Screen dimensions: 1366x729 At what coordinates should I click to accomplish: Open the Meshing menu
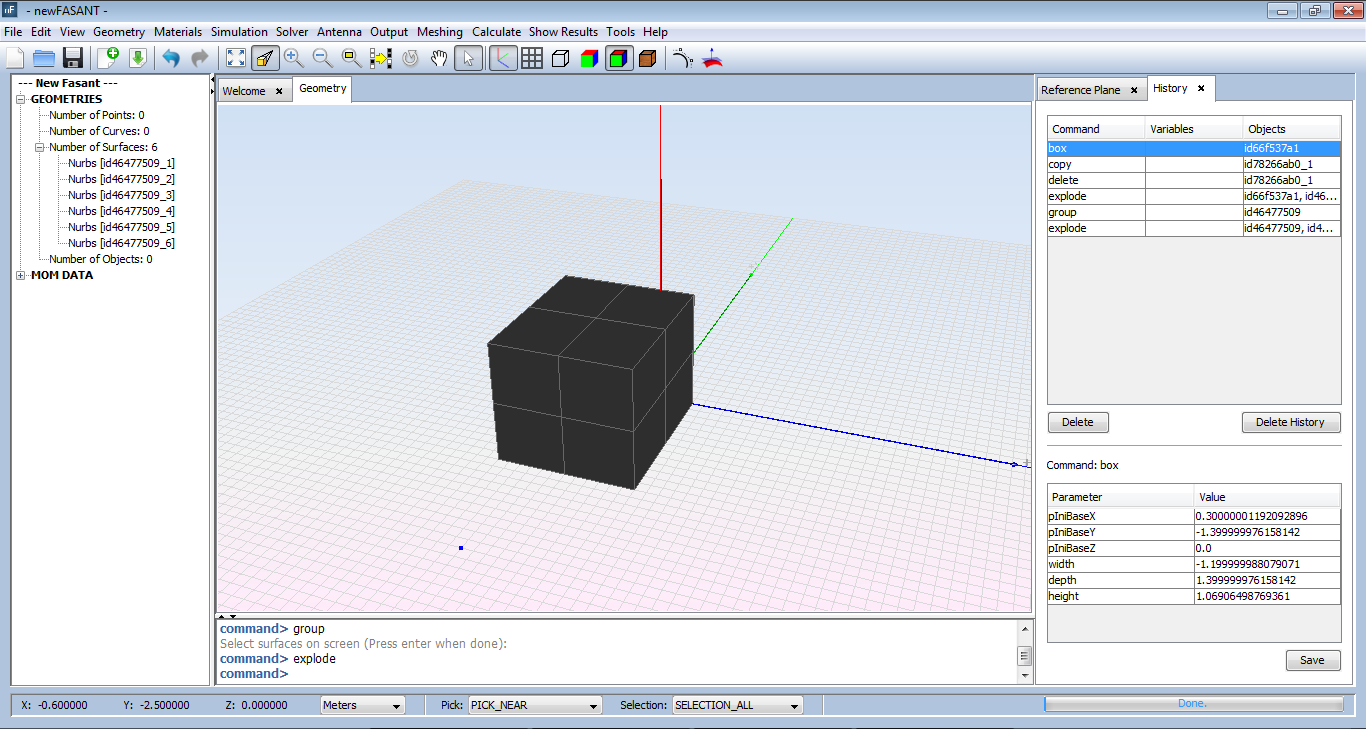tap(439, 32)
